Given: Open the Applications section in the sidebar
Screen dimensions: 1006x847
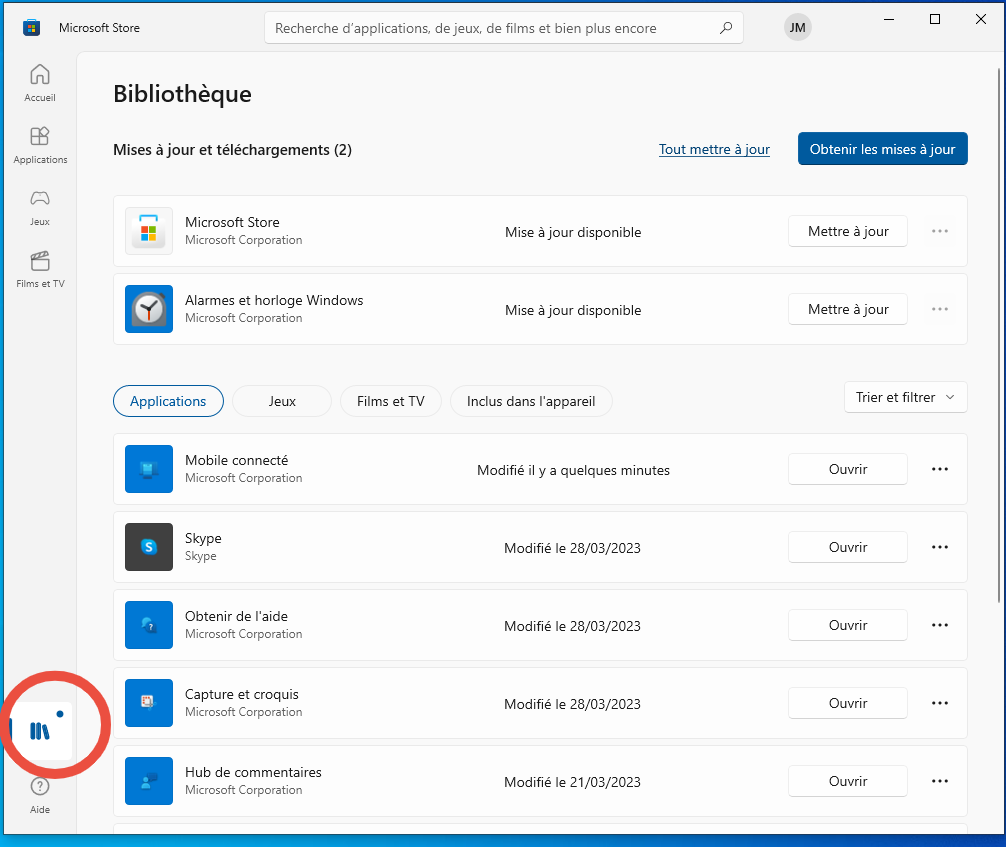Looking at the screenshot, I should click(40, 146).
